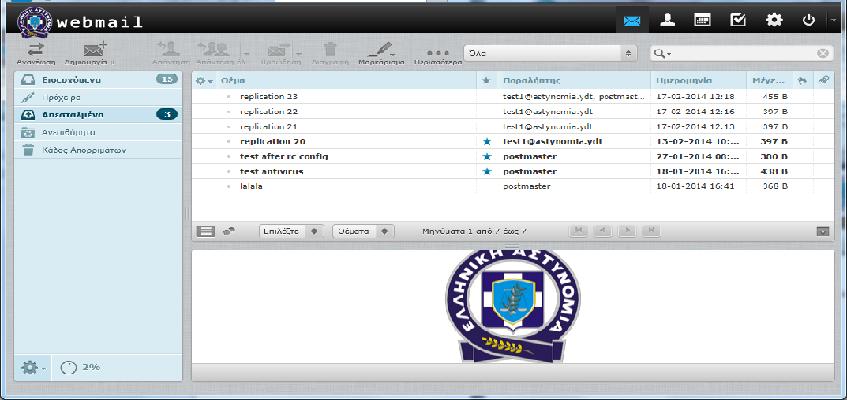Toggle star on test after rc config
Viewport: 847px width, 400px height.
tap(487, 157)
